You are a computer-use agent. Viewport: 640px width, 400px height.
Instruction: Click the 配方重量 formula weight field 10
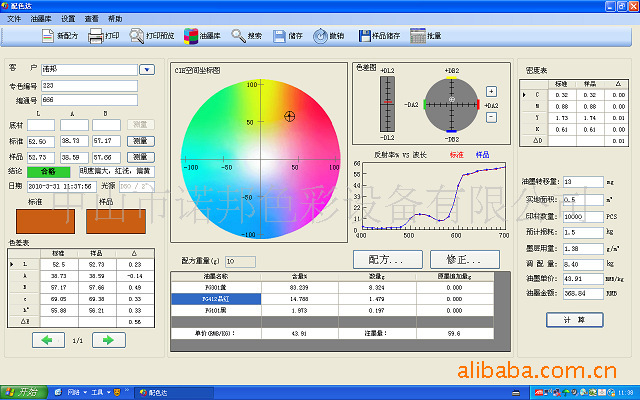[240, 262]
